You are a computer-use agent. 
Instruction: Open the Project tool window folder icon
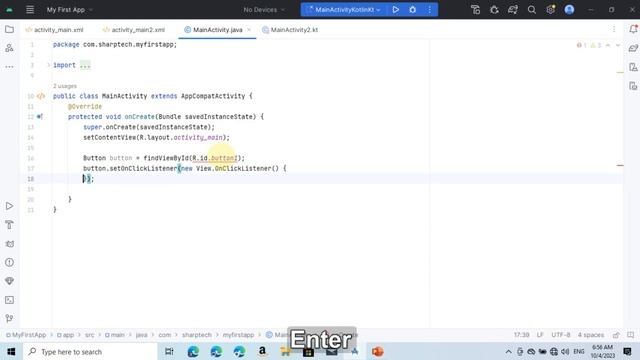9,29
